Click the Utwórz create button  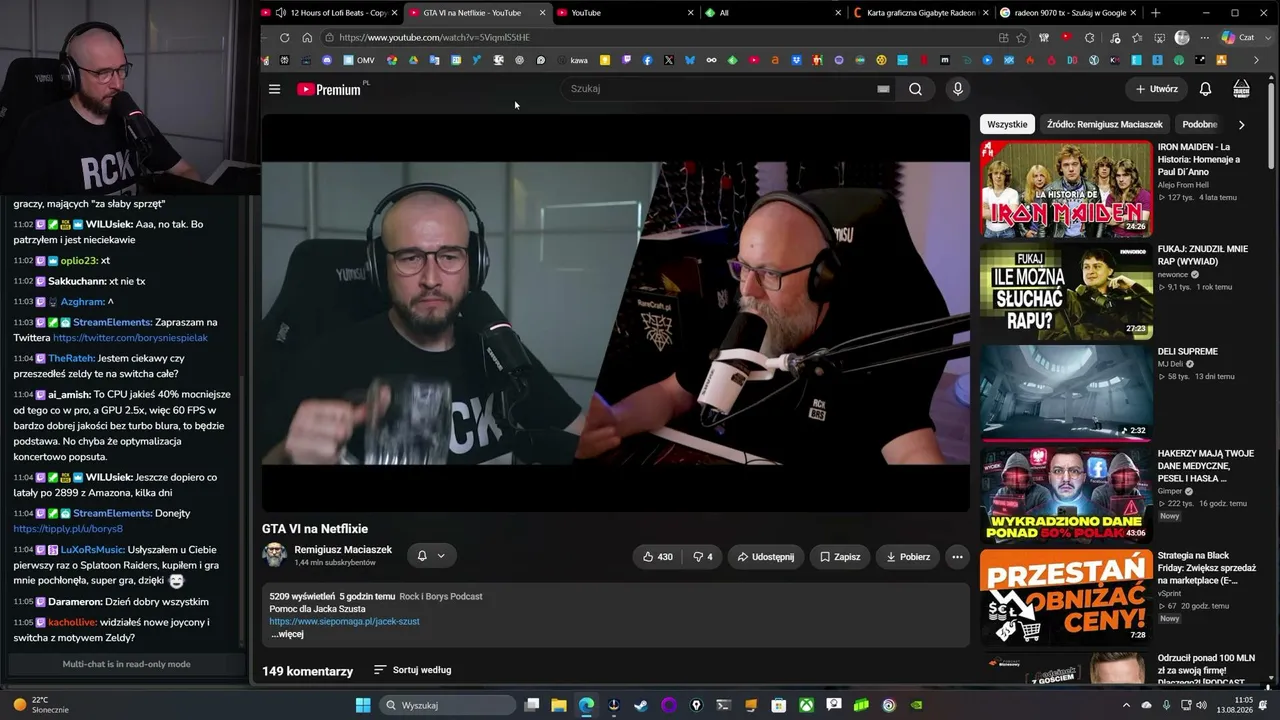(1157, 89)
